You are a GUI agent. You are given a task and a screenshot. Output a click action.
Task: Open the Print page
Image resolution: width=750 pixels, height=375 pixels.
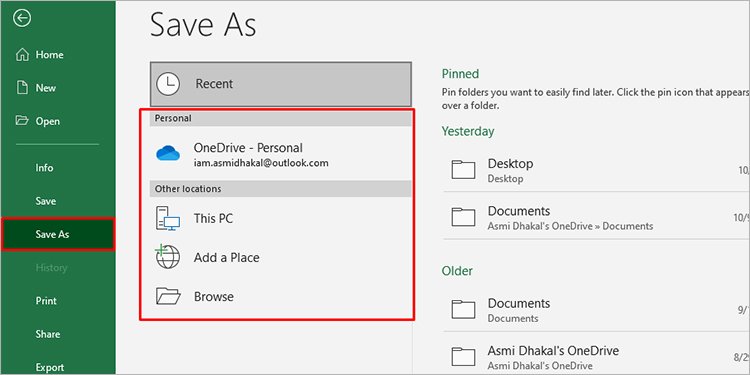click(x=58, y=301)
